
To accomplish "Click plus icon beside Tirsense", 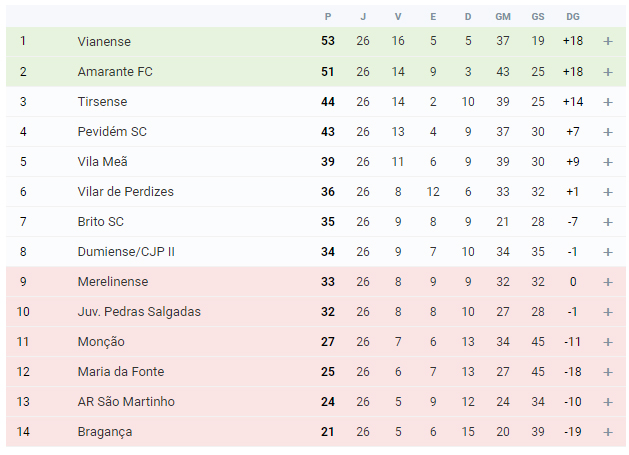I will pyautogui.click(x=608, y=102).
